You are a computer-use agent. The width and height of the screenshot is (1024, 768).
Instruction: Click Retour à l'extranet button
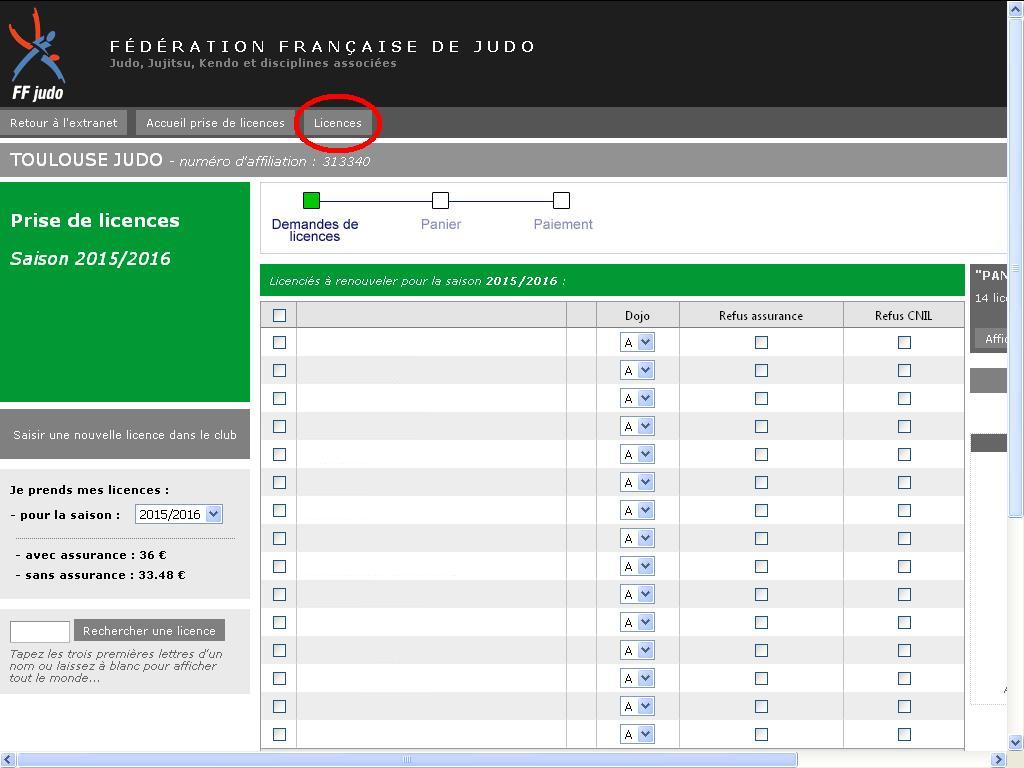pos(64,123)
